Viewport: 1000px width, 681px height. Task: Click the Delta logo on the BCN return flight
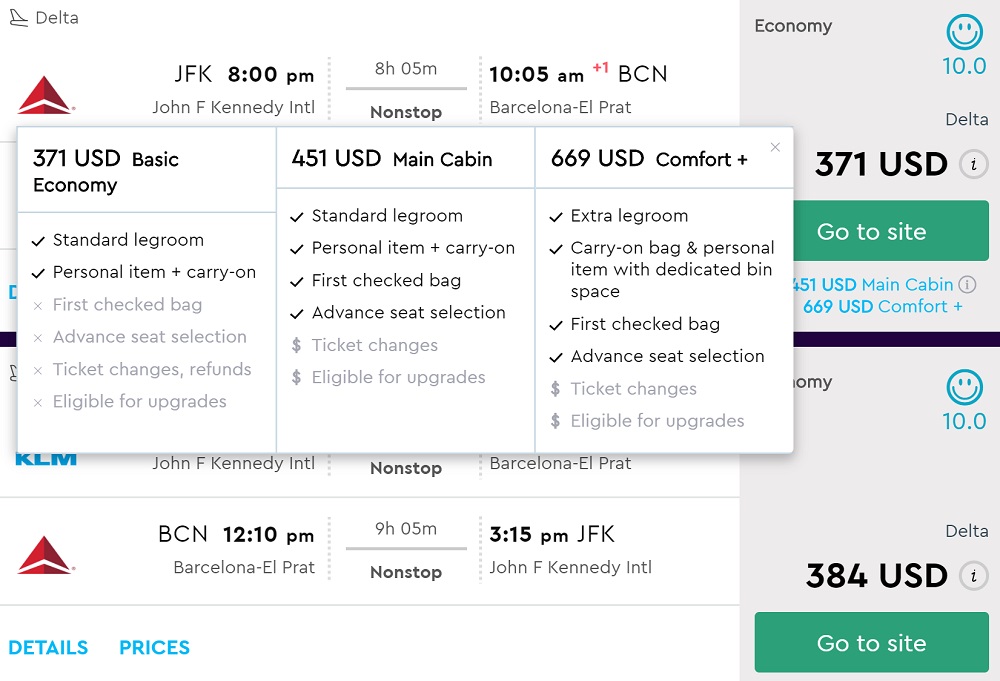(45, 554)
